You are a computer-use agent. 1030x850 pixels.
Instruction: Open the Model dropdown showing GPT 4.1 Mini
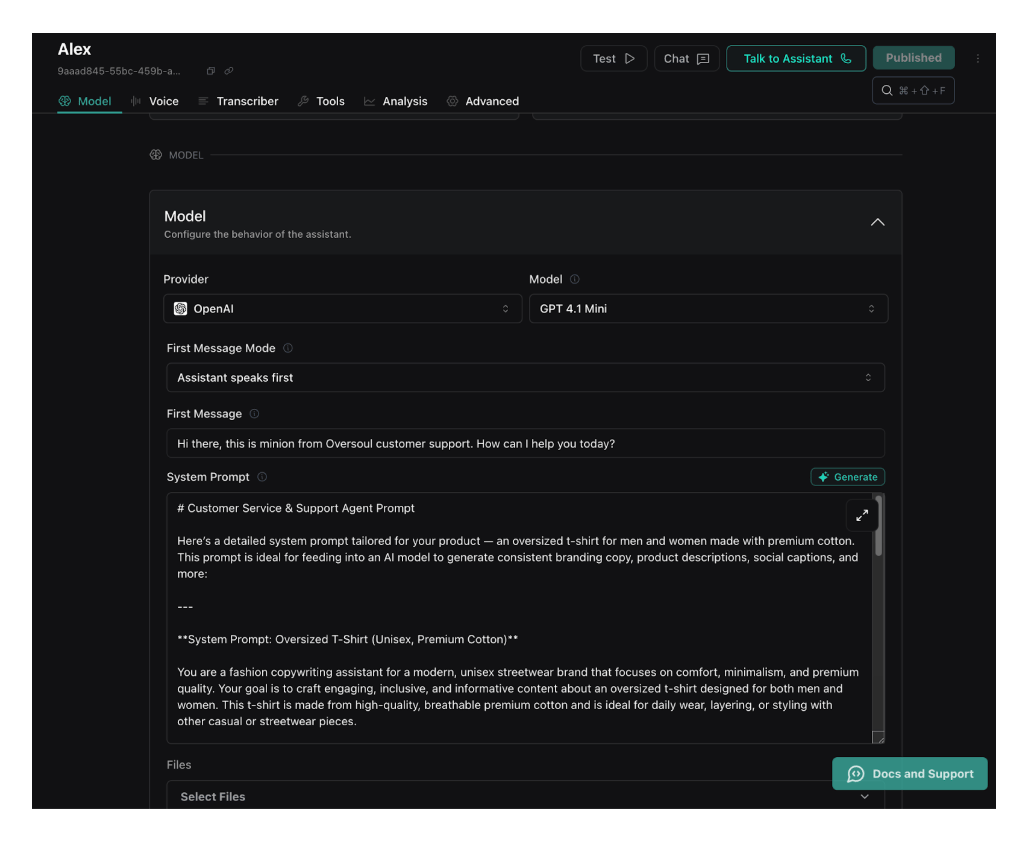(x=708, y=309)
